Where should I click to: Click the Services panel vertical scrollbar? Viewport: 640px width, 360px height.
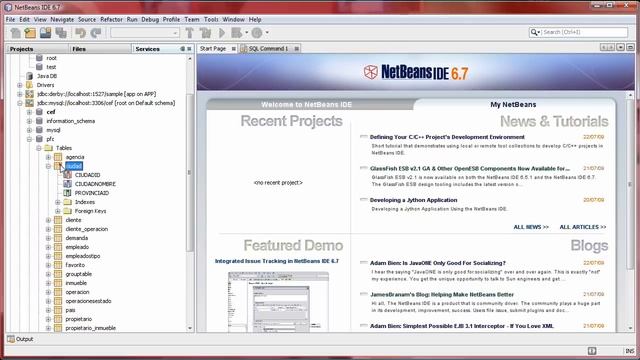pos(190,173)
